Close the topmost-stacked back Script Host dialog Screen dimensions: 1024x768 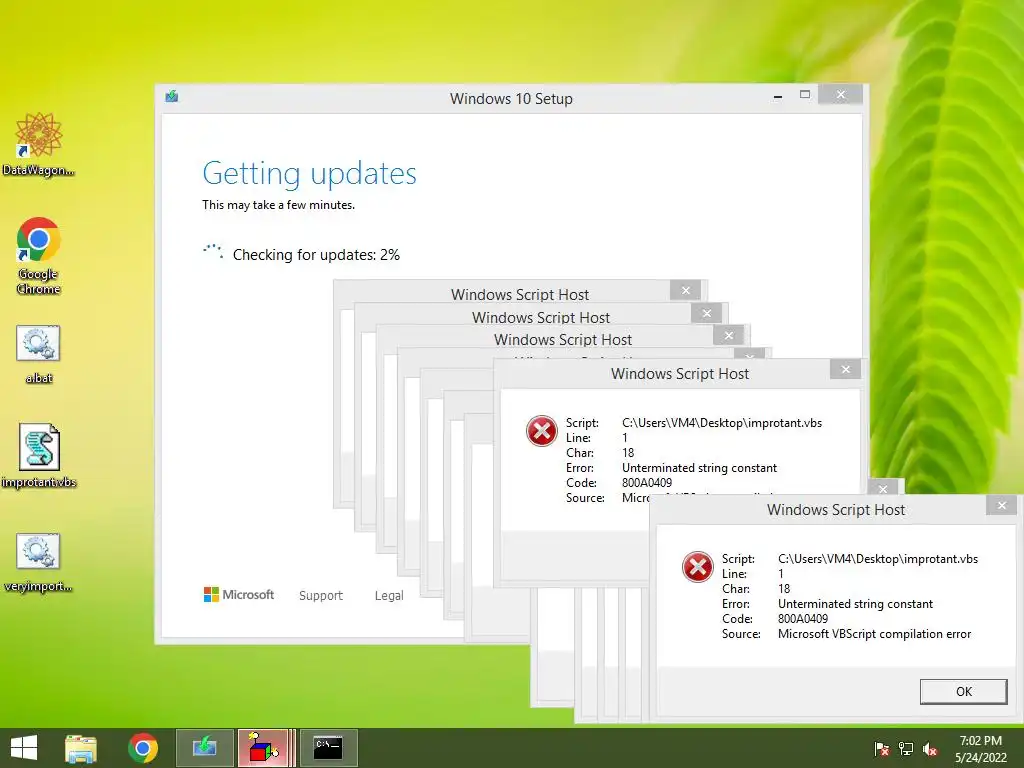coord(686,291)
